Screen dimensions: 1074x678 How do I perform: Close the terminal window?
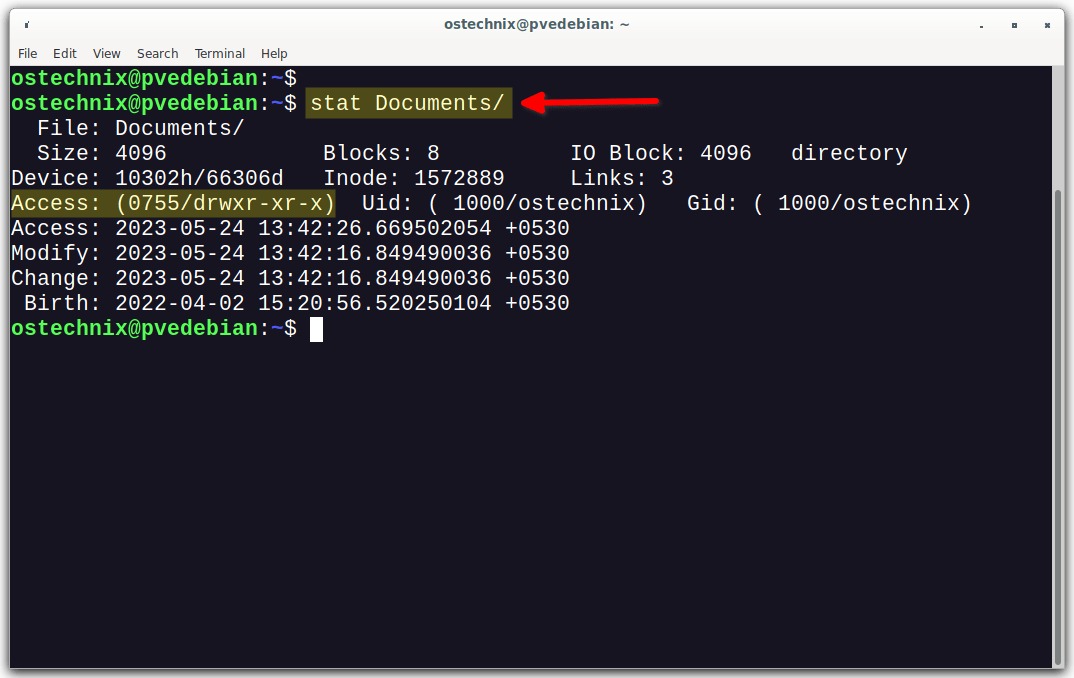tap(1047, 25)
